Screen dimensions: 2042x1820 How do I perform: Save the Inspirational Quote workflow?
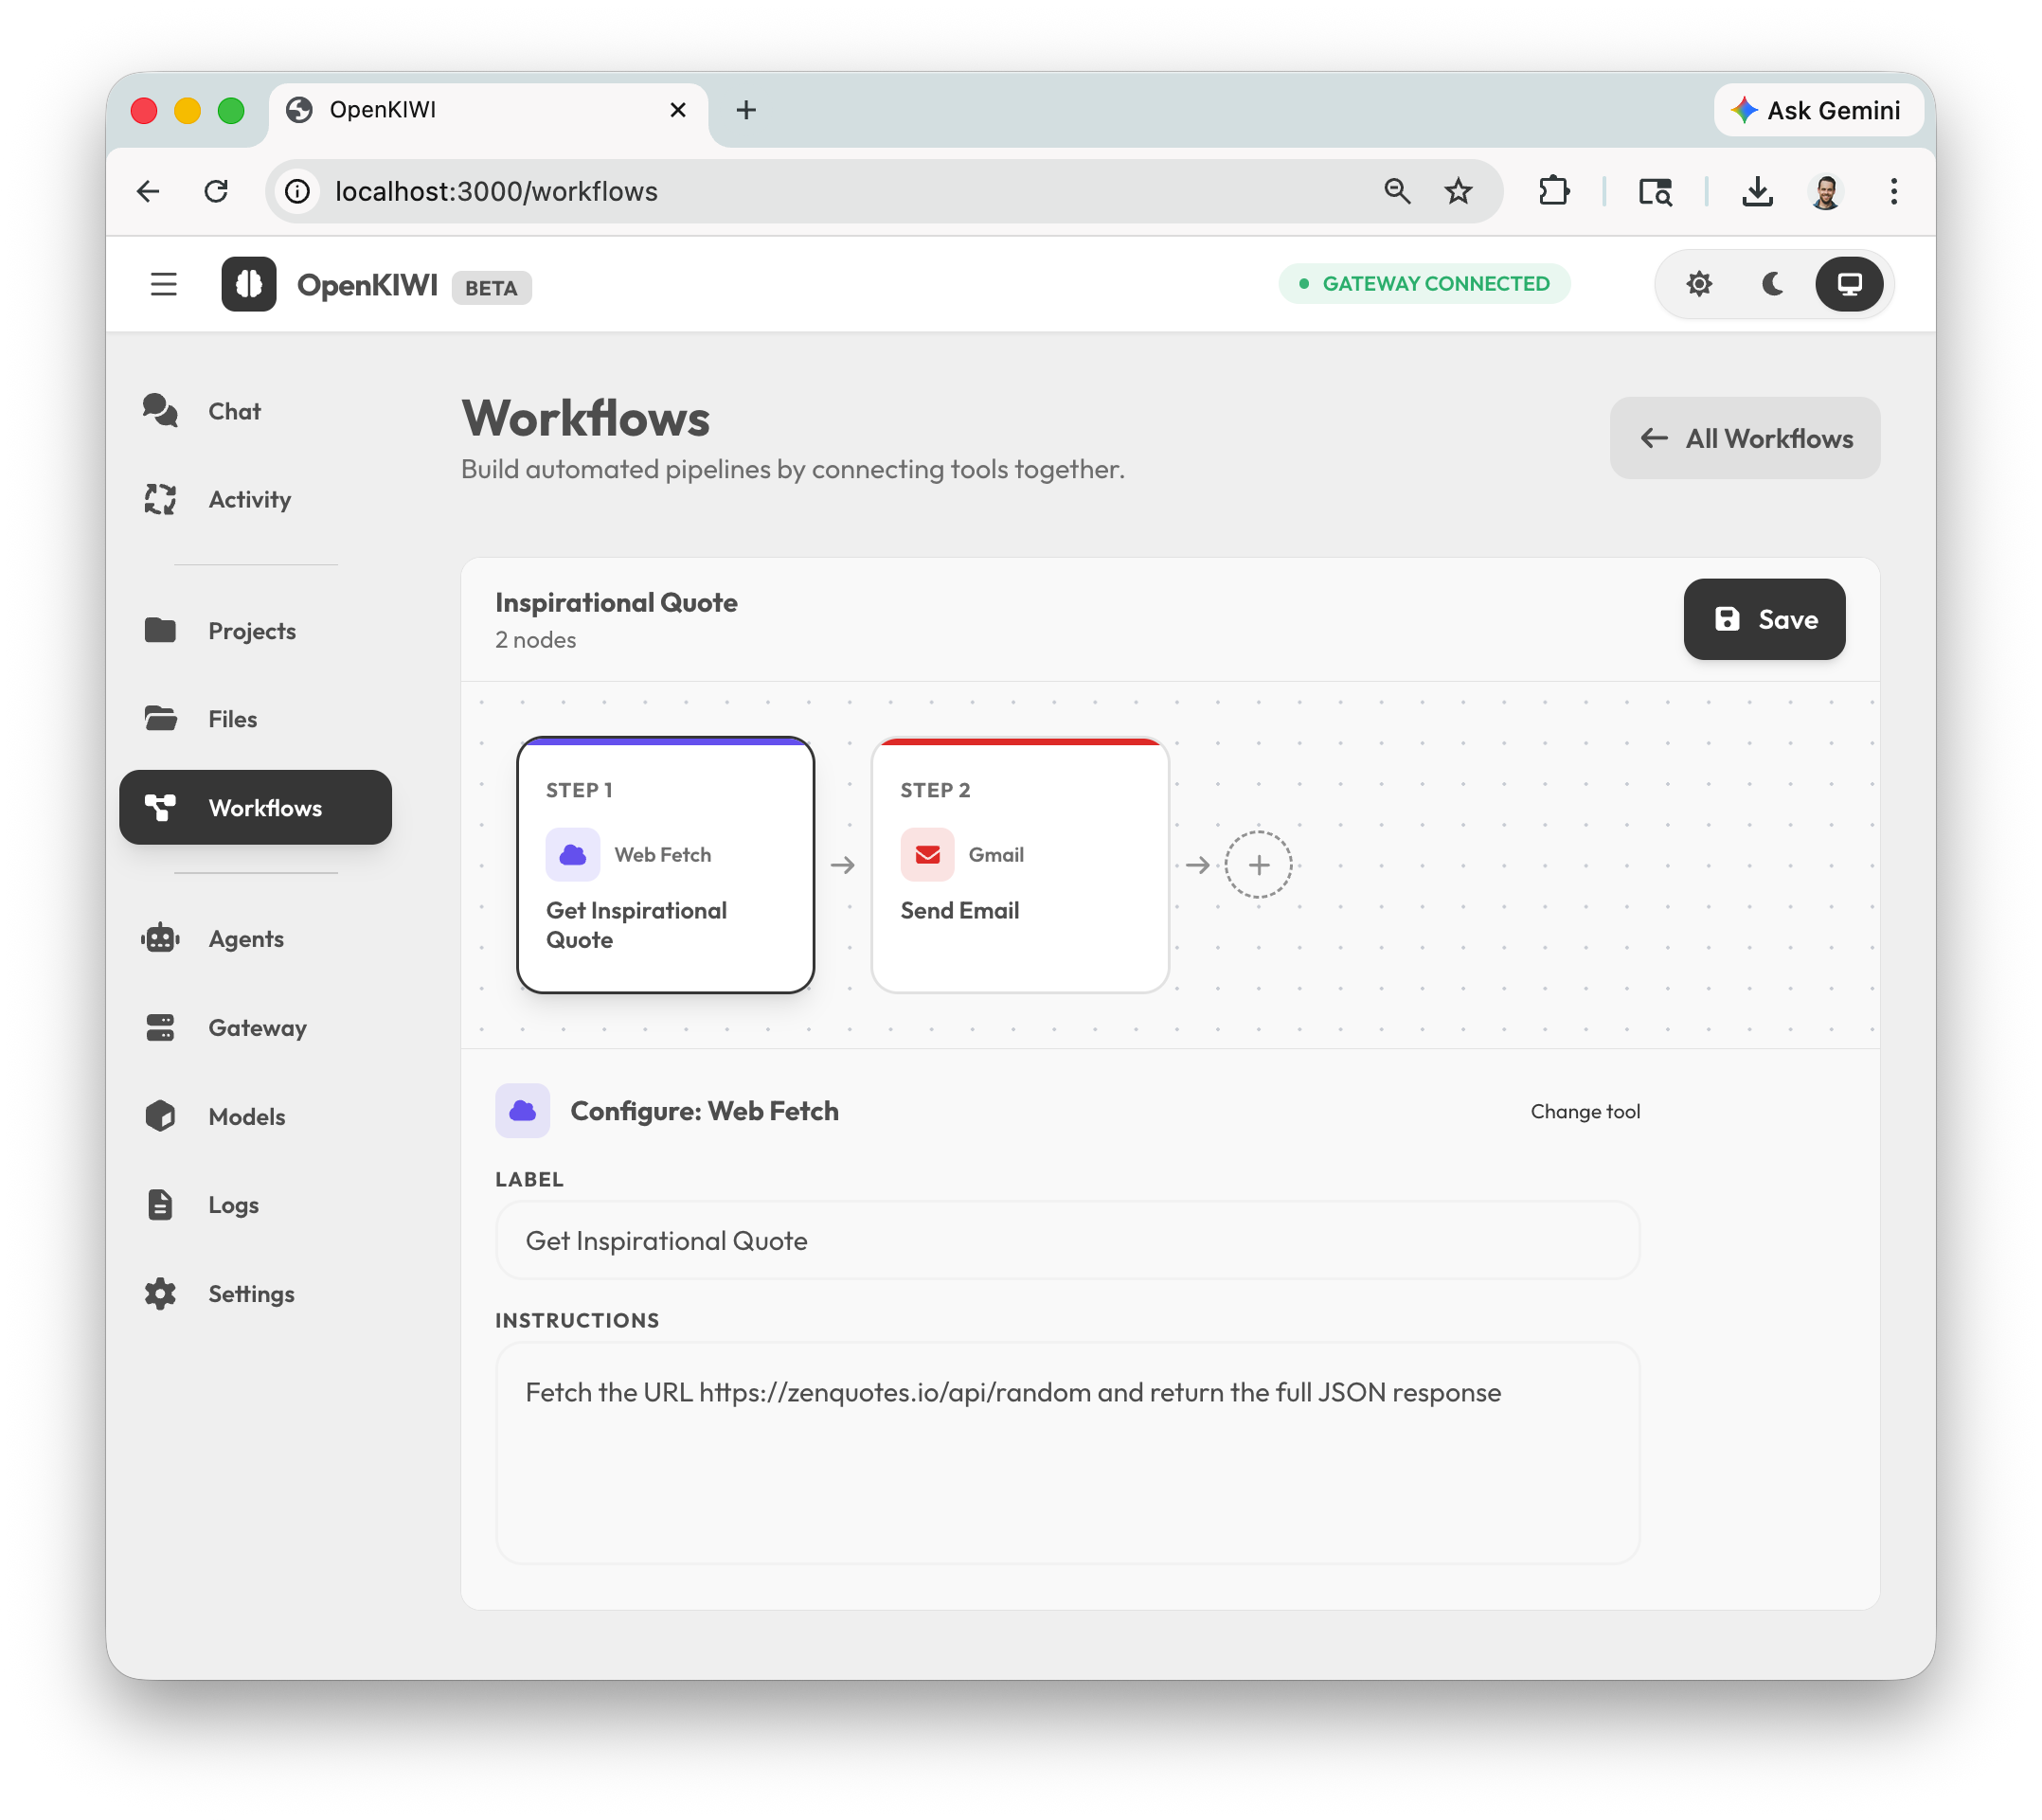pyautogui.click(x=1764, y=619)
